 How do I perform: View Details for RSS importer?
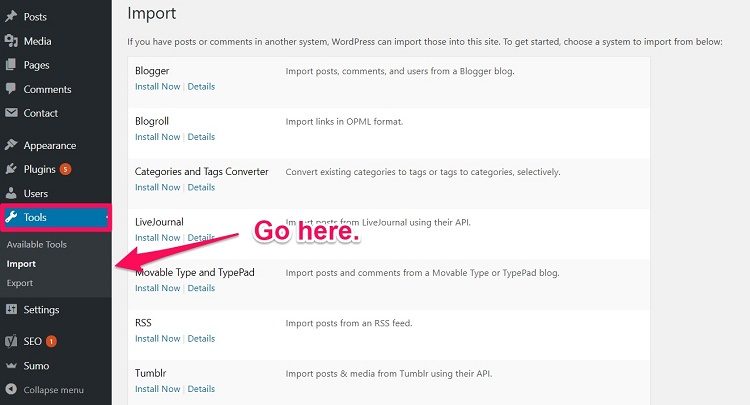click(x=201, y=339)
